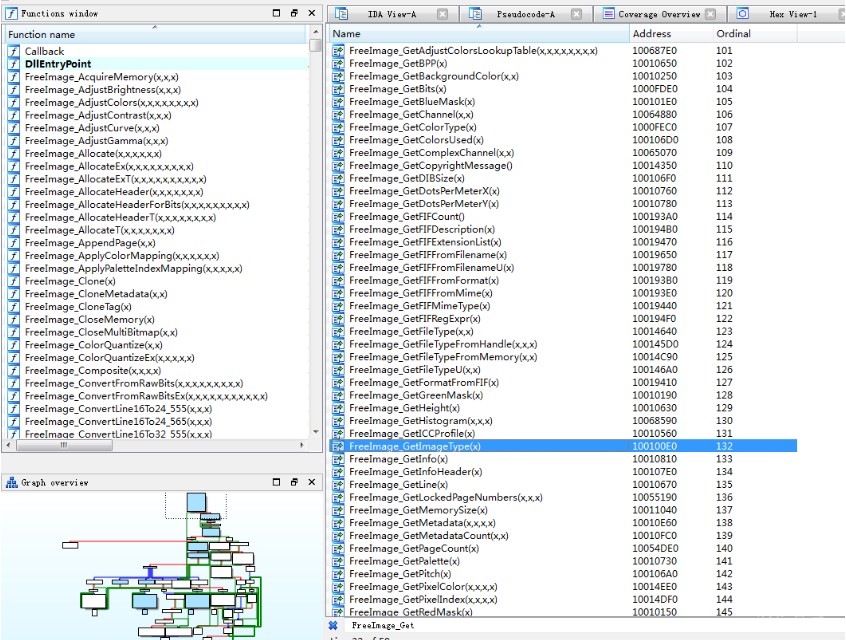This screenshot has height=640, width=846.
Task: Click the Functions list scroll left arrow
Action: 8,445
